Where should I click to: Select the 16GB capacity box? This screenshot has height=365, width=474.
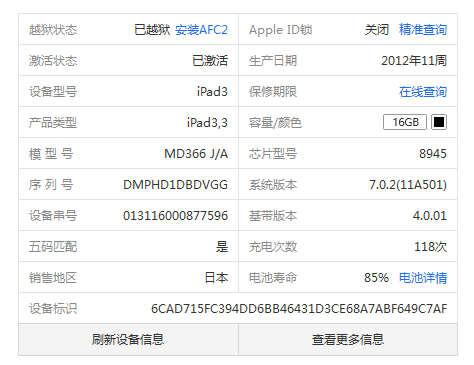click(405, 122)
